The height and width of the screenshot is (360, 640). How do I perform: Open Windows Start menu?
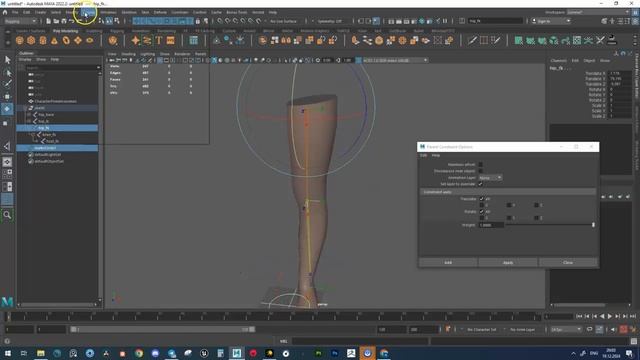click(7, 353)
